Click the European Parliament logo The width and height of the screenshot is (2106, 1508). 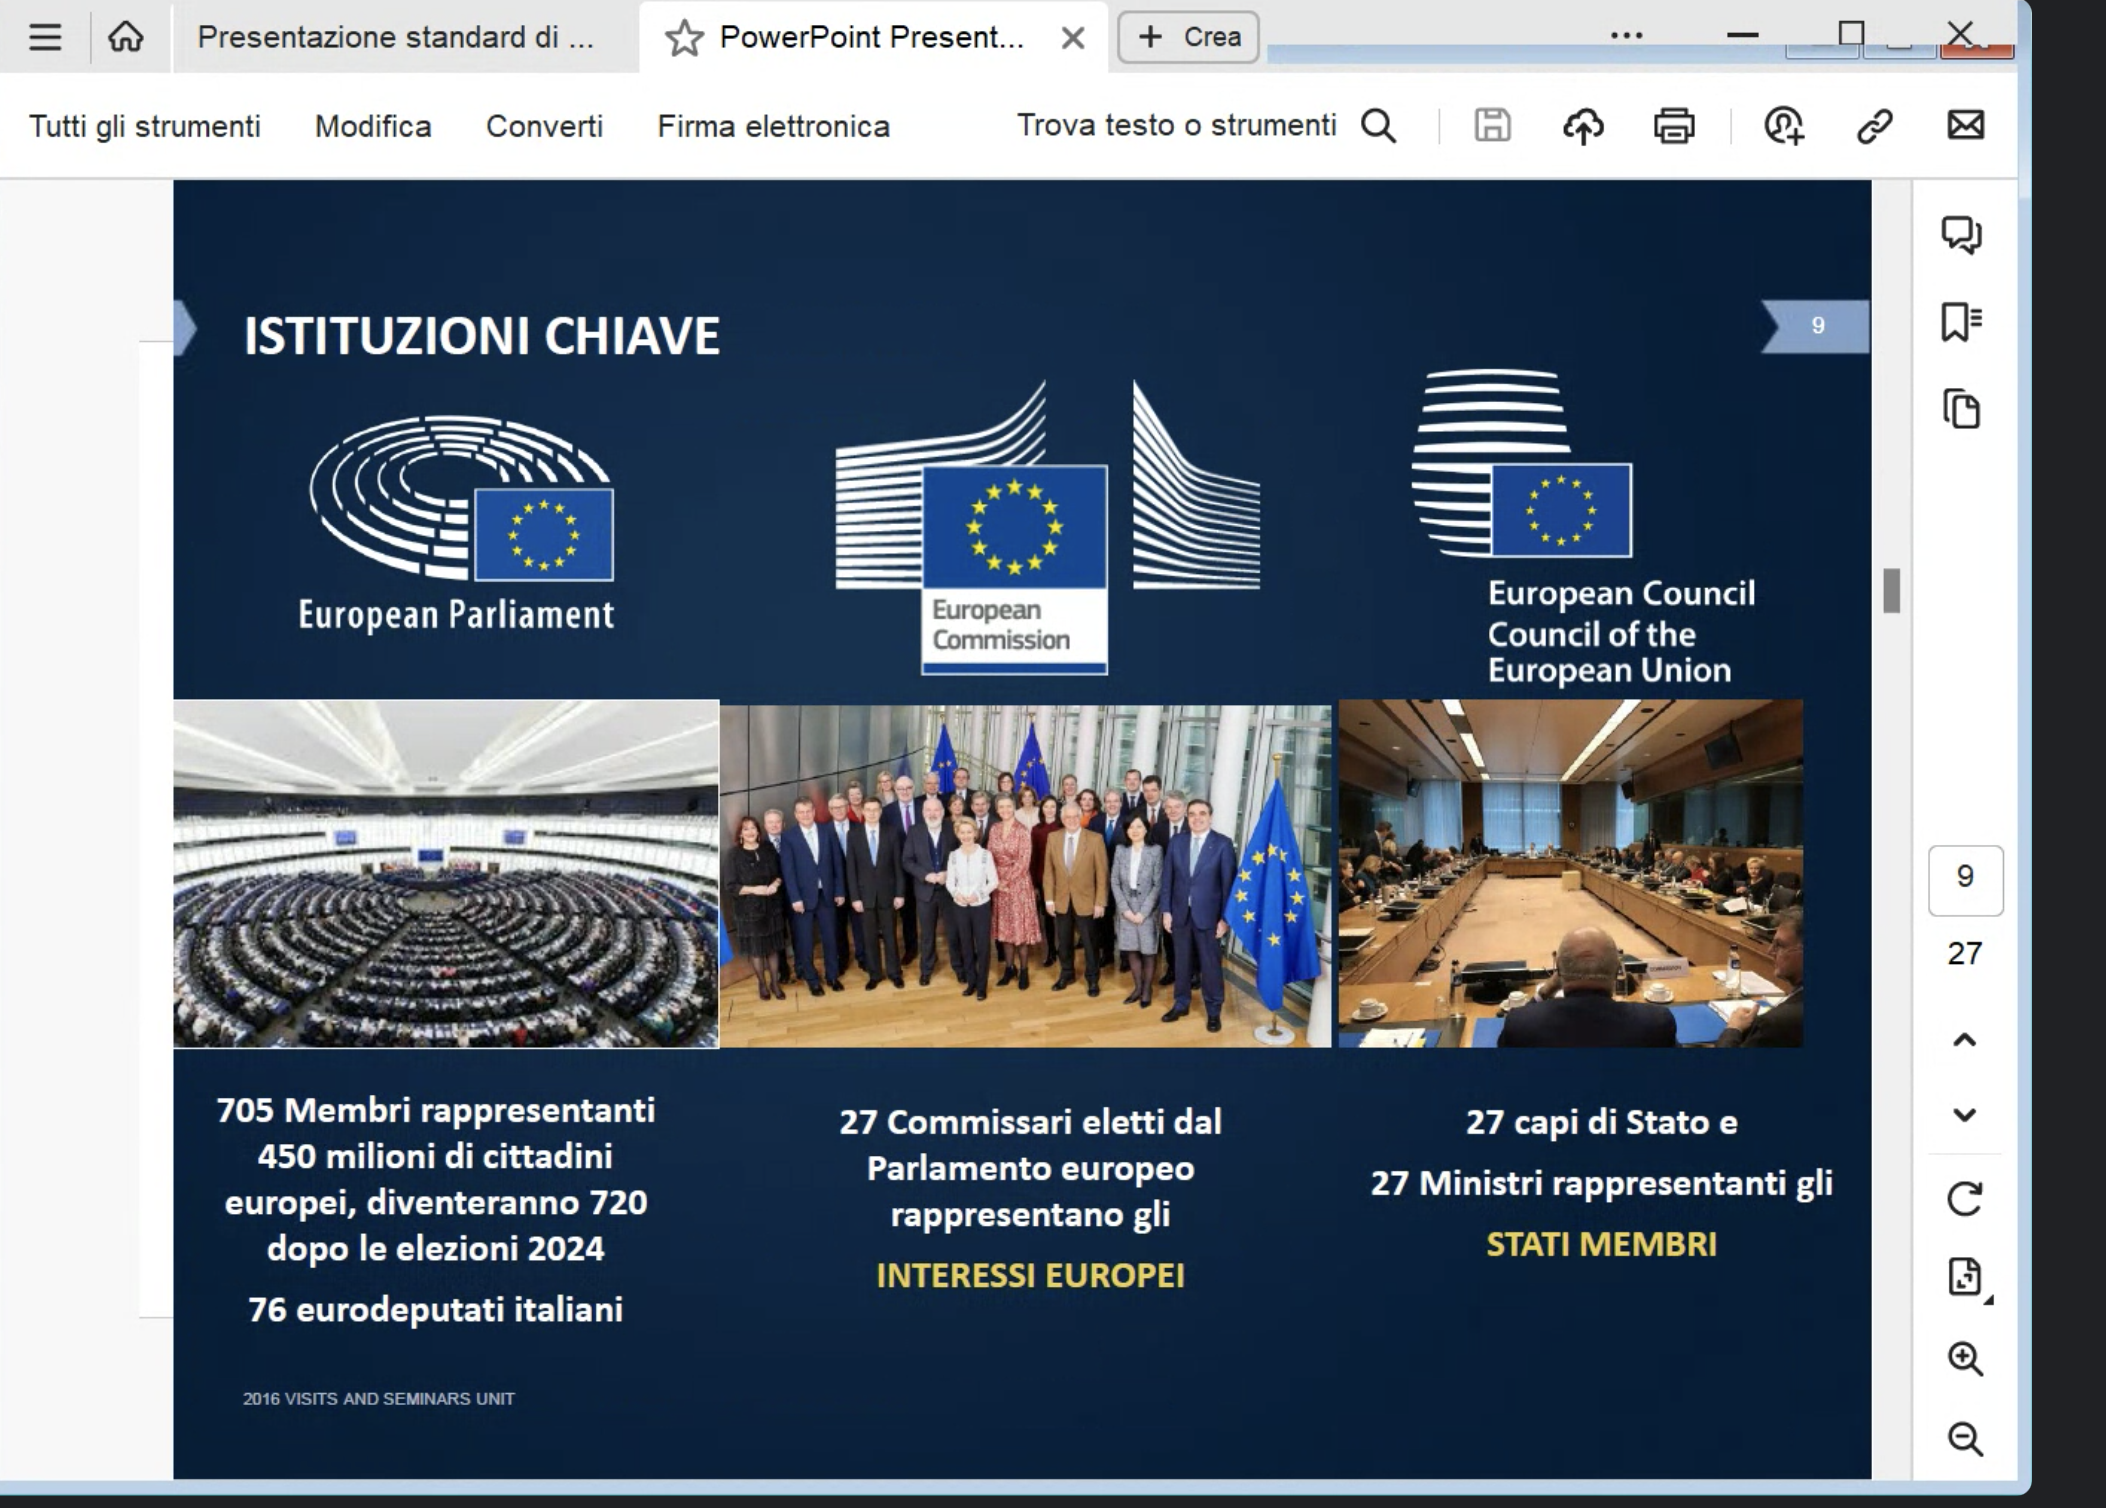click(x=459, y=524)
